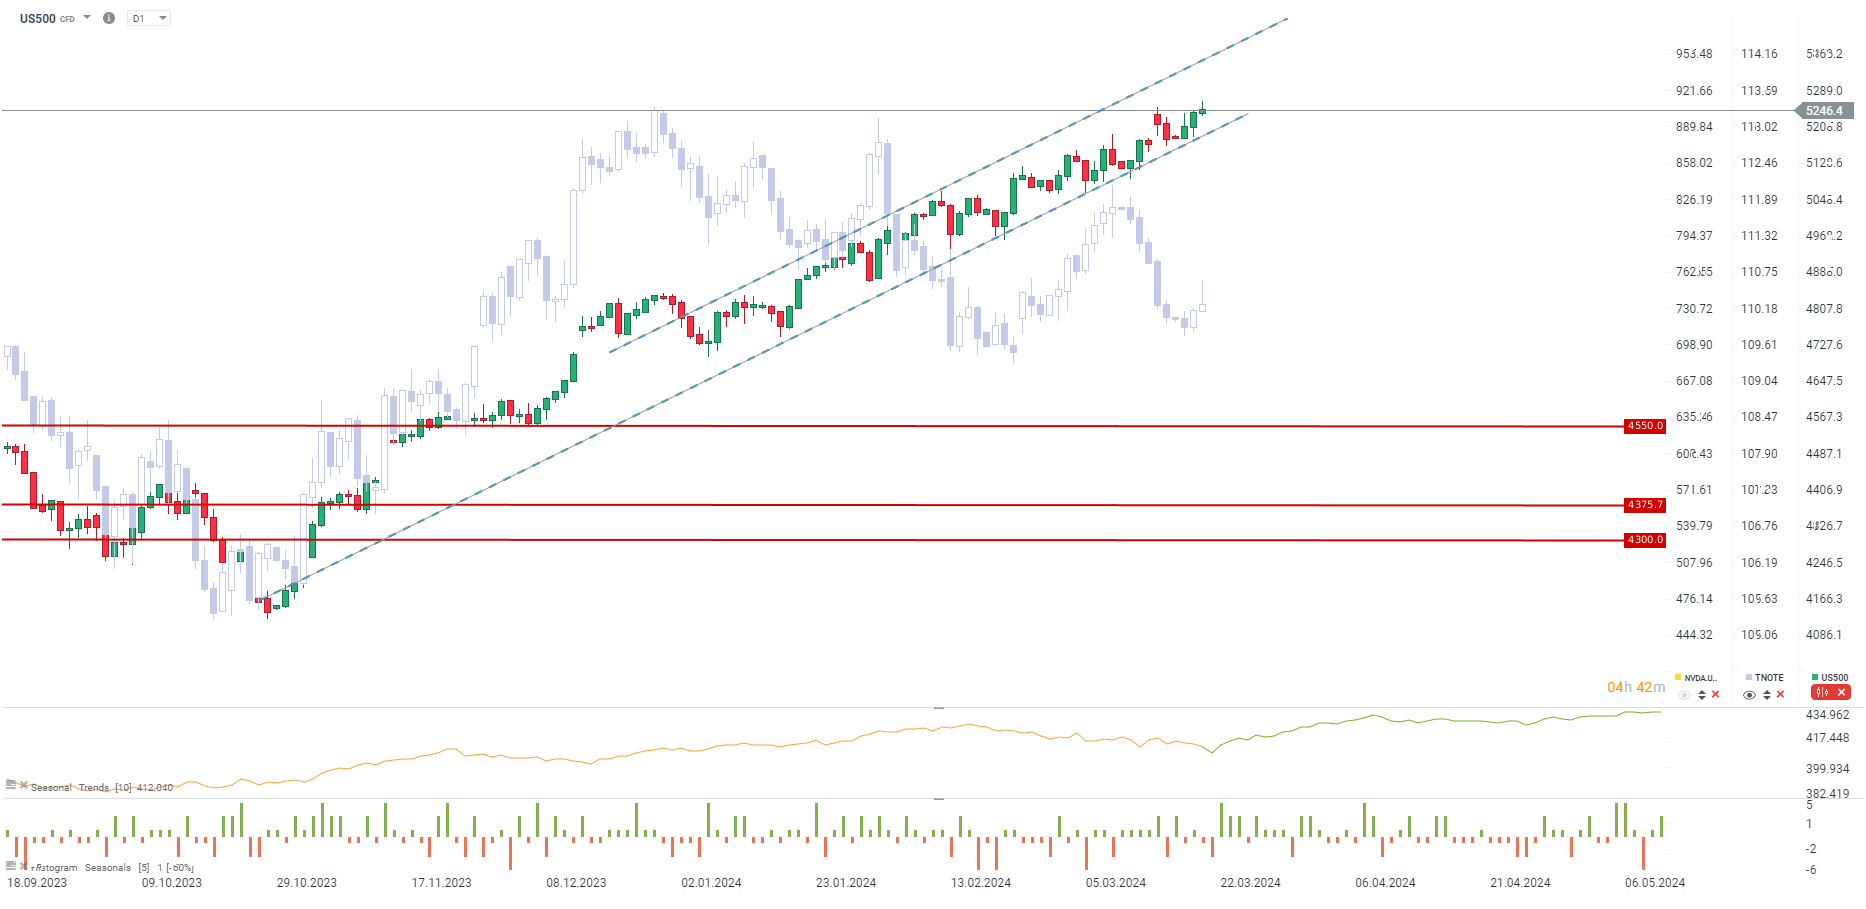Image resolution: width=1866 pixels, height=909 pixels.
Task: Click the US500 candlestick chart type icon
Action: [1823, 692]
